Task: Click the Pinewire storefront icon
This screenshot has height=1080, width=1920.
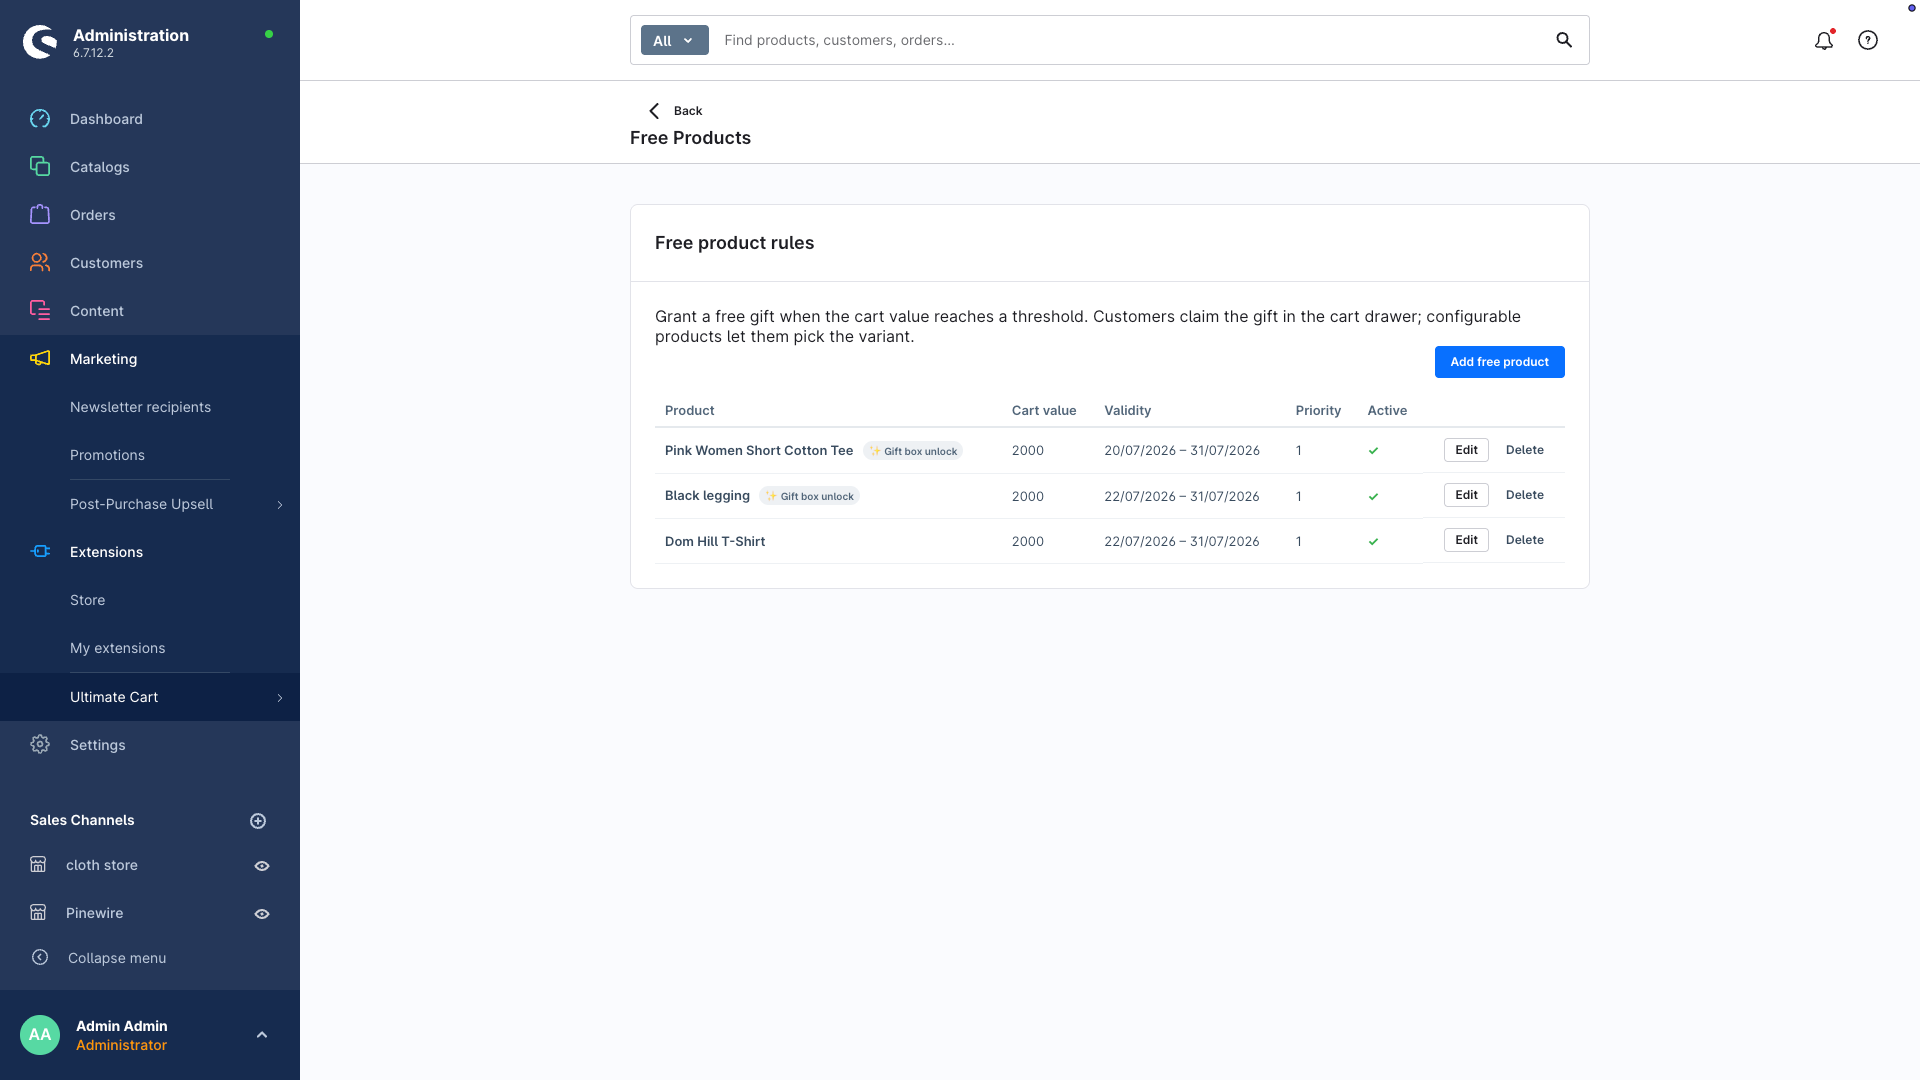Action: pyautogui.click(x=38, y=913)
